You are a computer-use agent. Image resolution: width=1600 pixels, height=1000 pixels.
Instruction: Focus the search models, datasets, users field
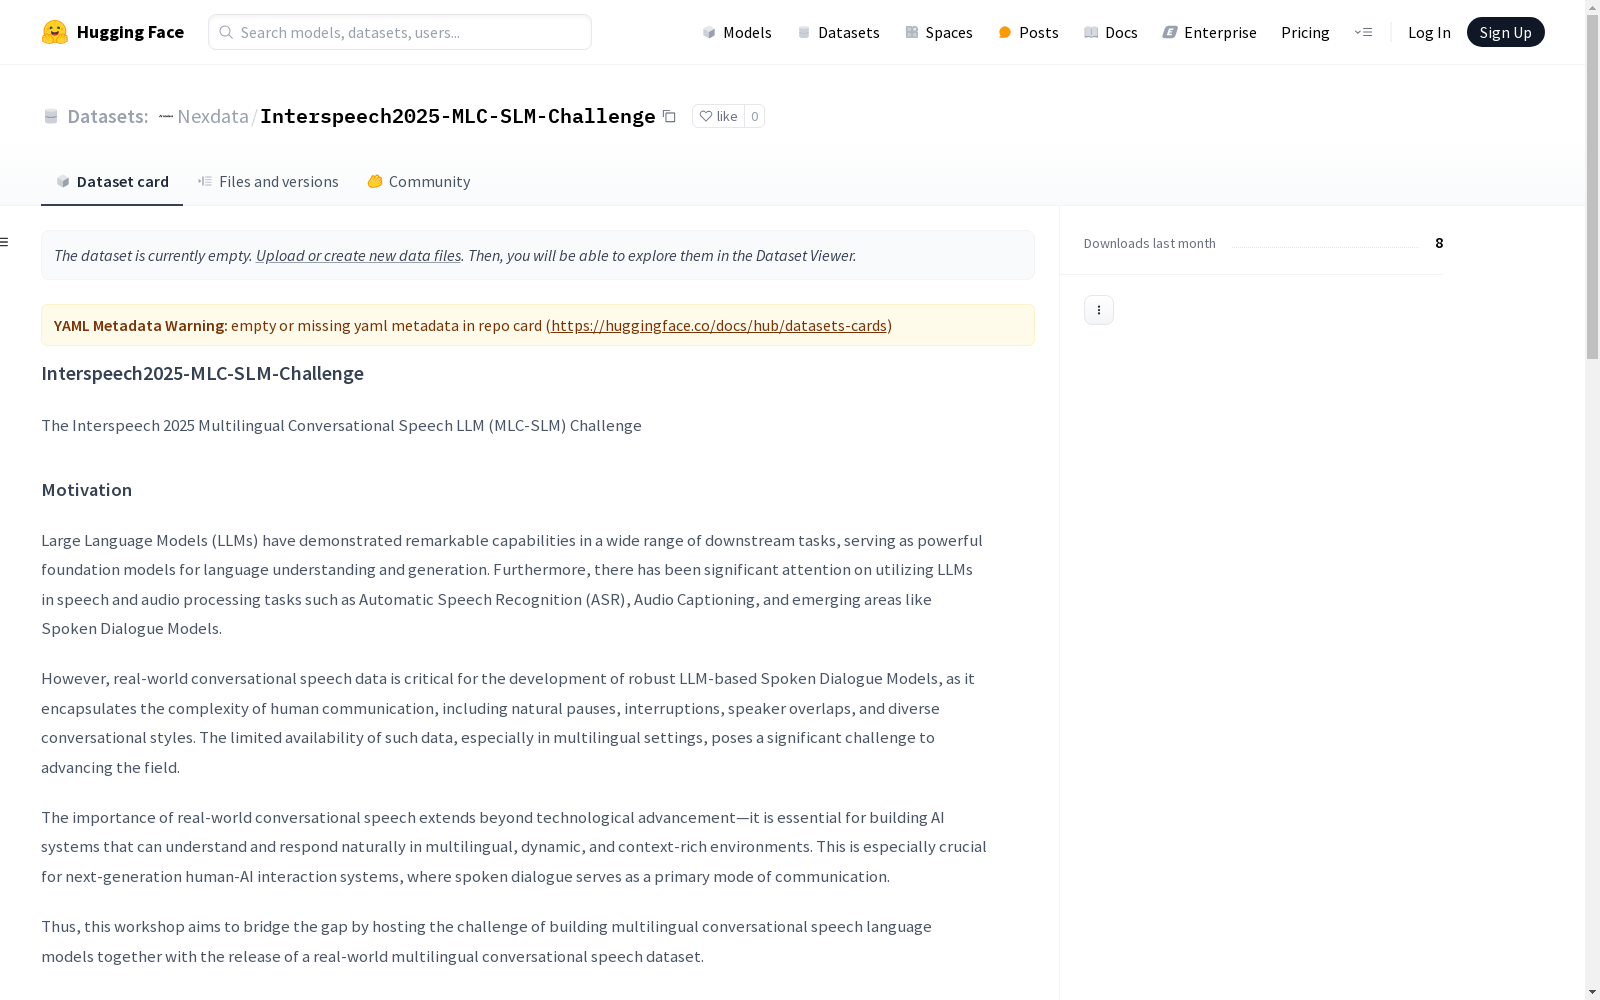pyautogui.click(x=400, y=32)
